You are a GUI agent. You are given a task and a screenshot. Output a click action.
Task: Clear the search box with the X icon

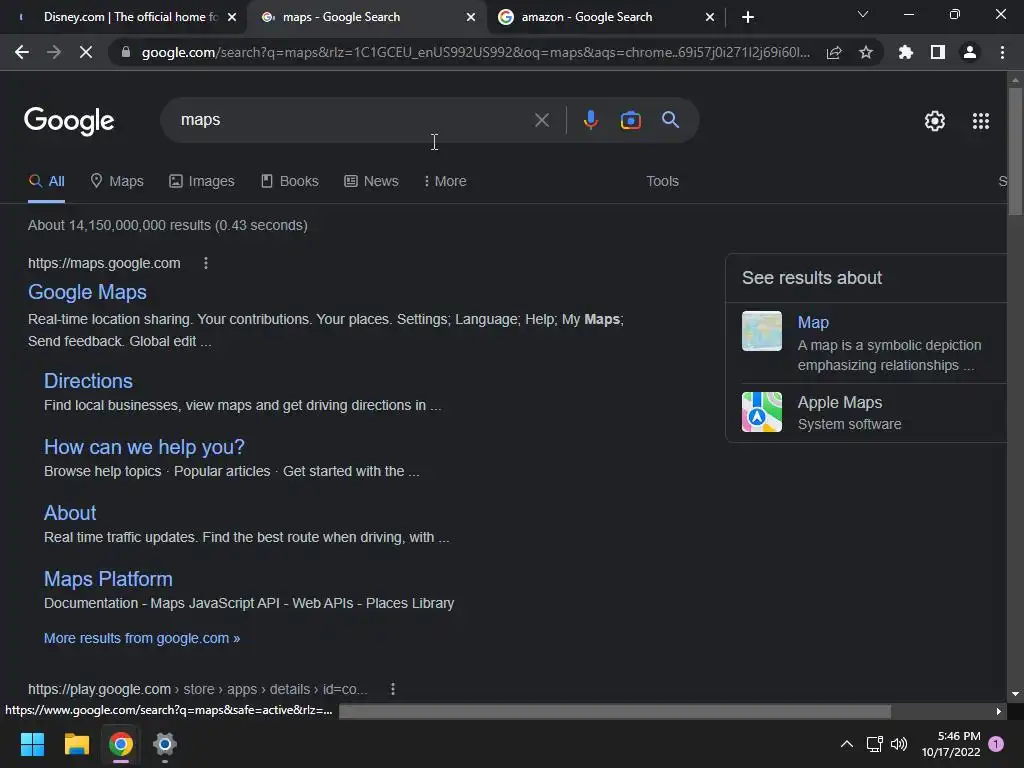[x=541, y=120]
